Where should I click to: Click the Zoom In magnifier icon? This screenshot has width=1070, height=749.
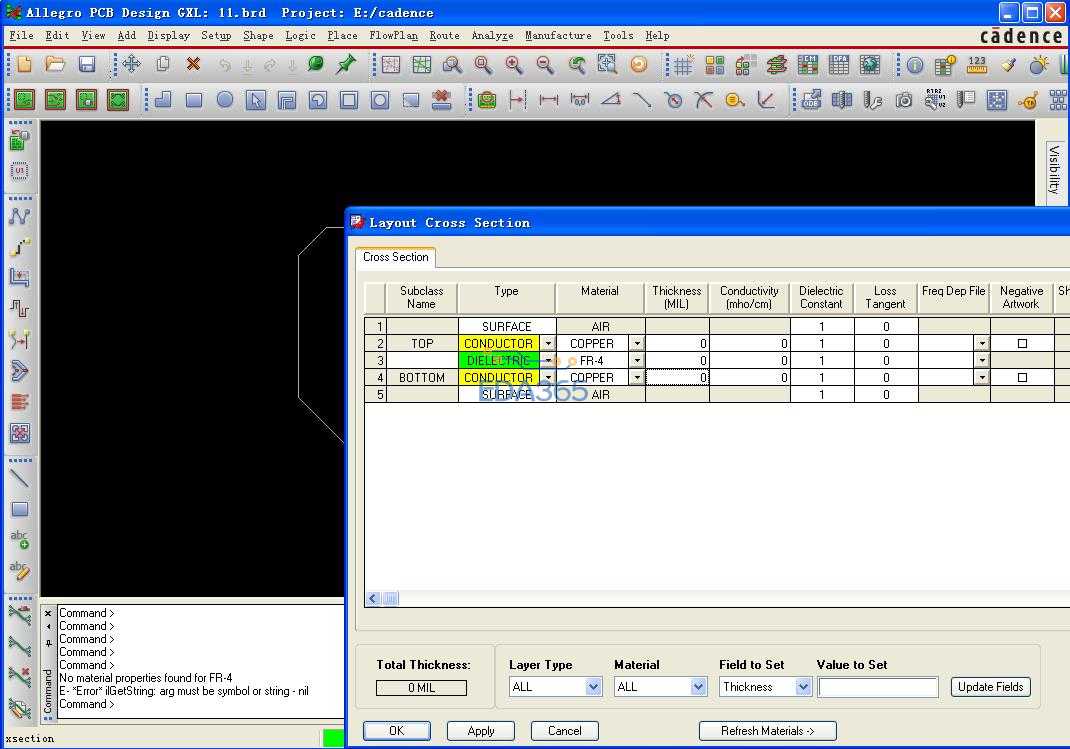(514, 65)
